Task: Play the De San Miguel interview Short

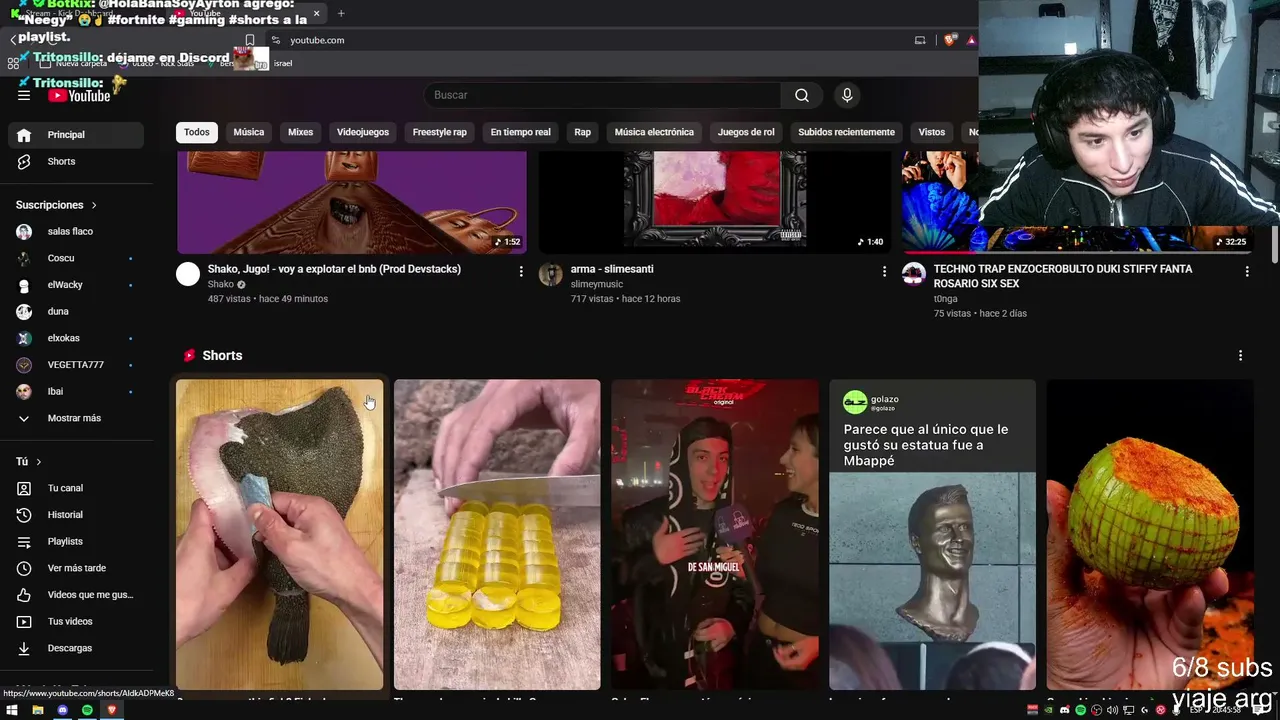Action: point(715,534)
